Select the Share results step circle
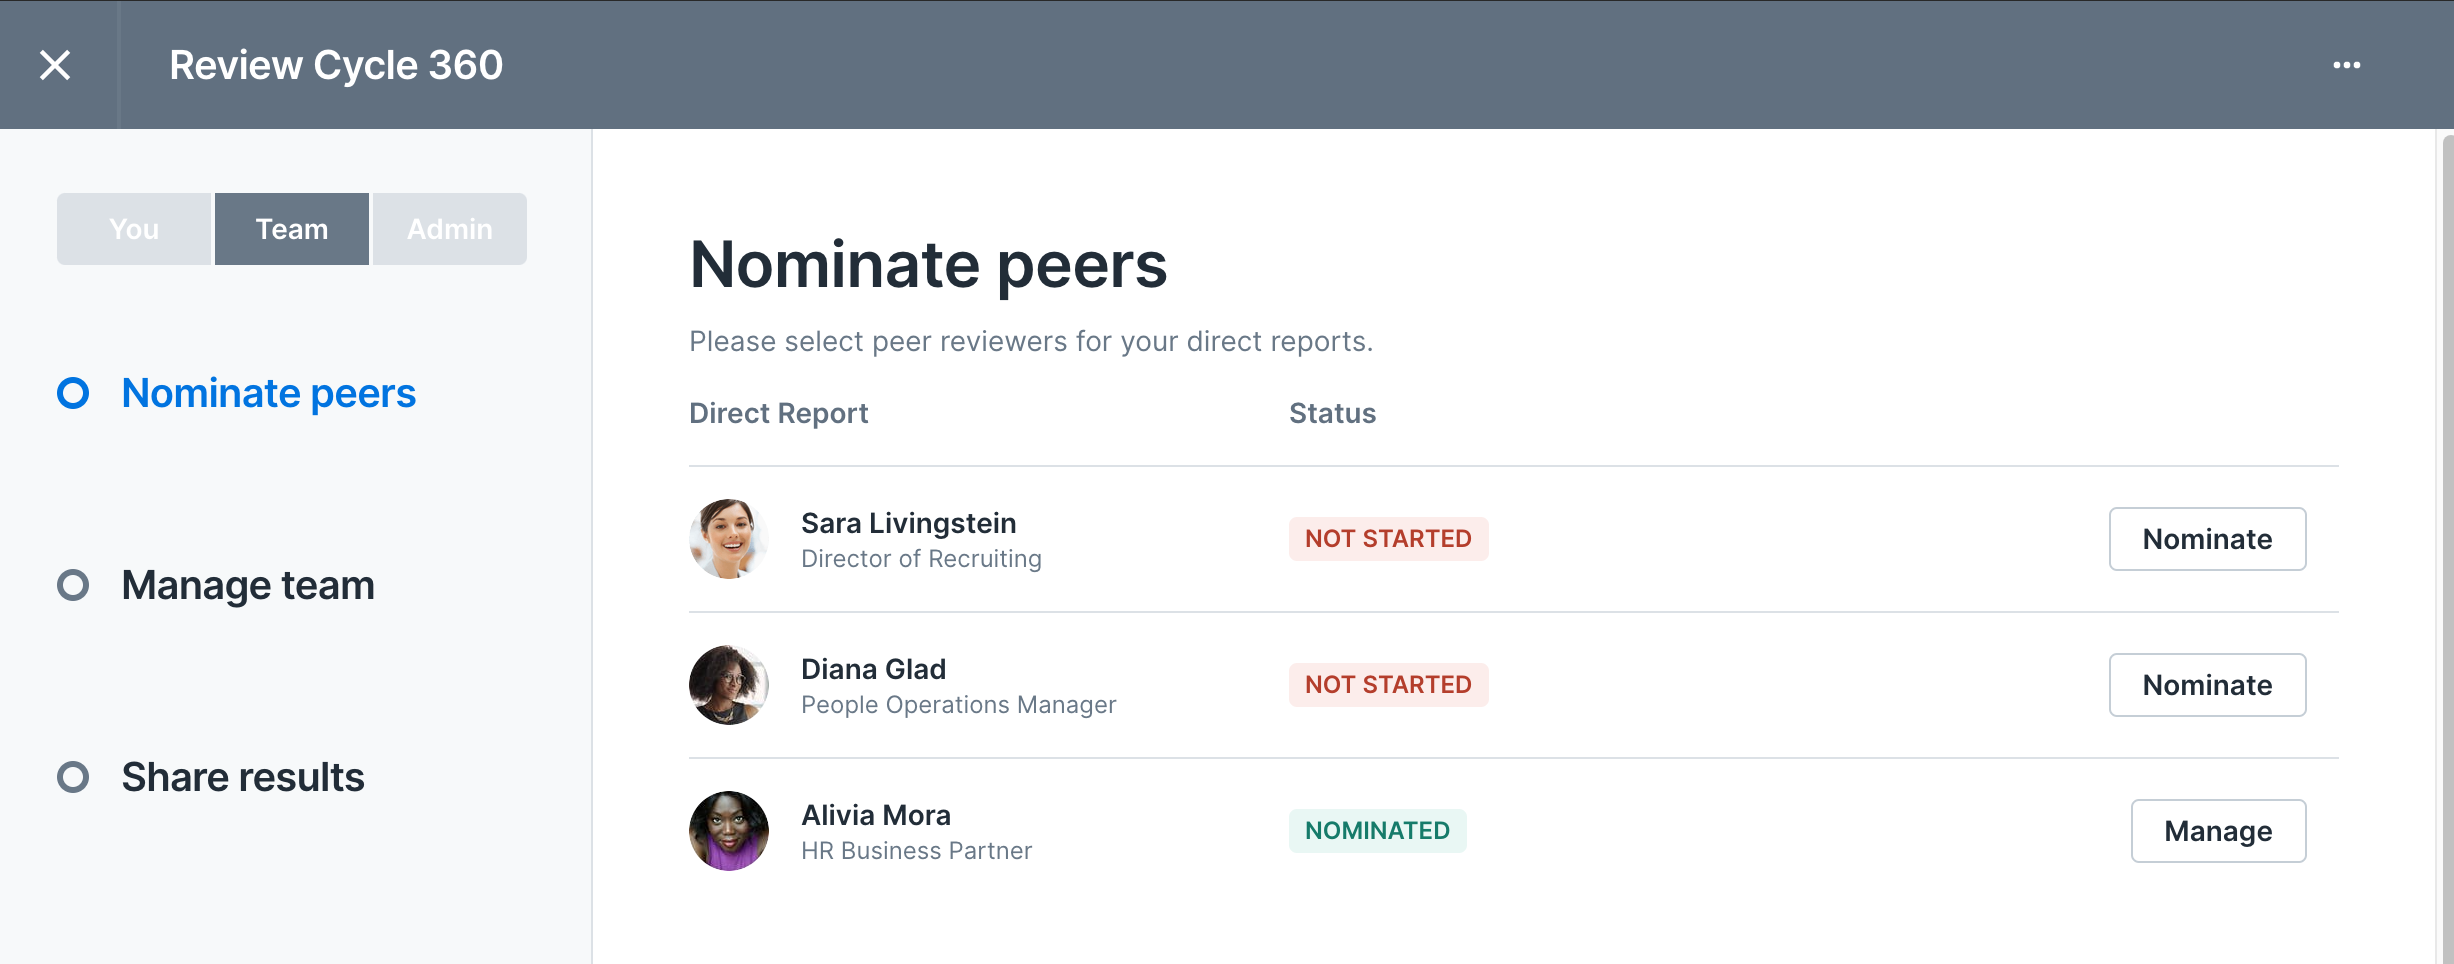Image resolution: width=2454 pixels, height=964 pixels. [73, 777]
